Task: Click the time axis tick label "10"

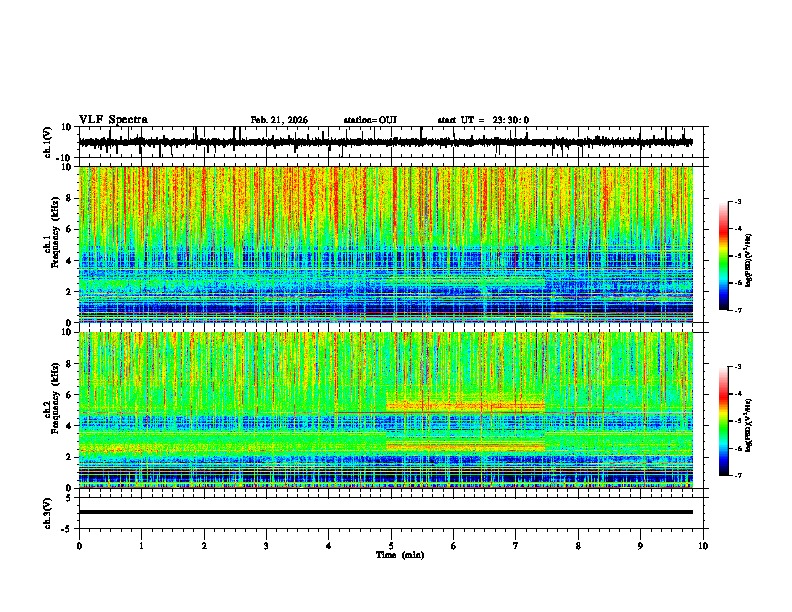Action: click(x=703, y=546)
